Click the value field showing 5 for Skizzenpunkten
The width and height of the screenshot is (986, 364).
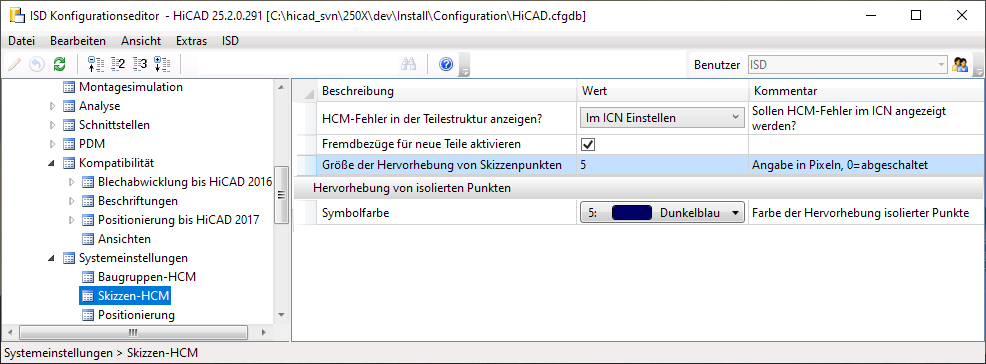[x=662, y=165]
